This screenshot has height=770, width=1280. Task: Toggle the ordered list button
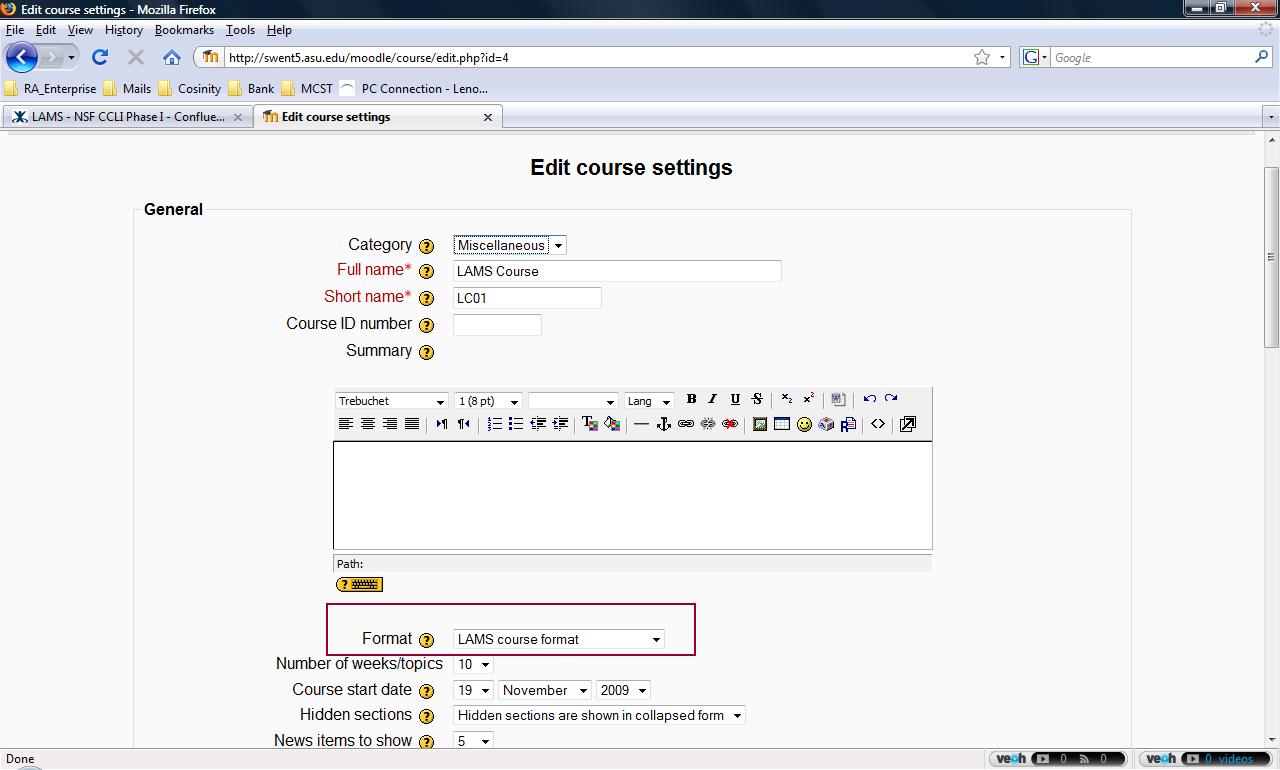[x=494, y=424]
